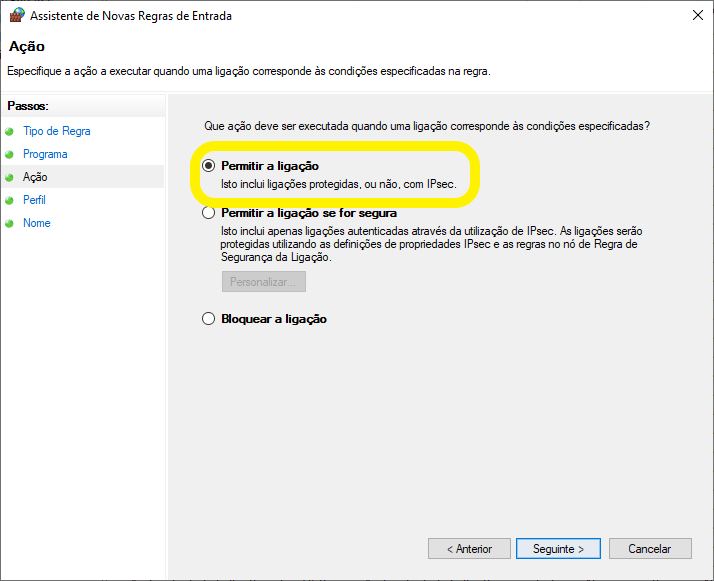Click green bullet beside Programa step

[x=10, y=154]
